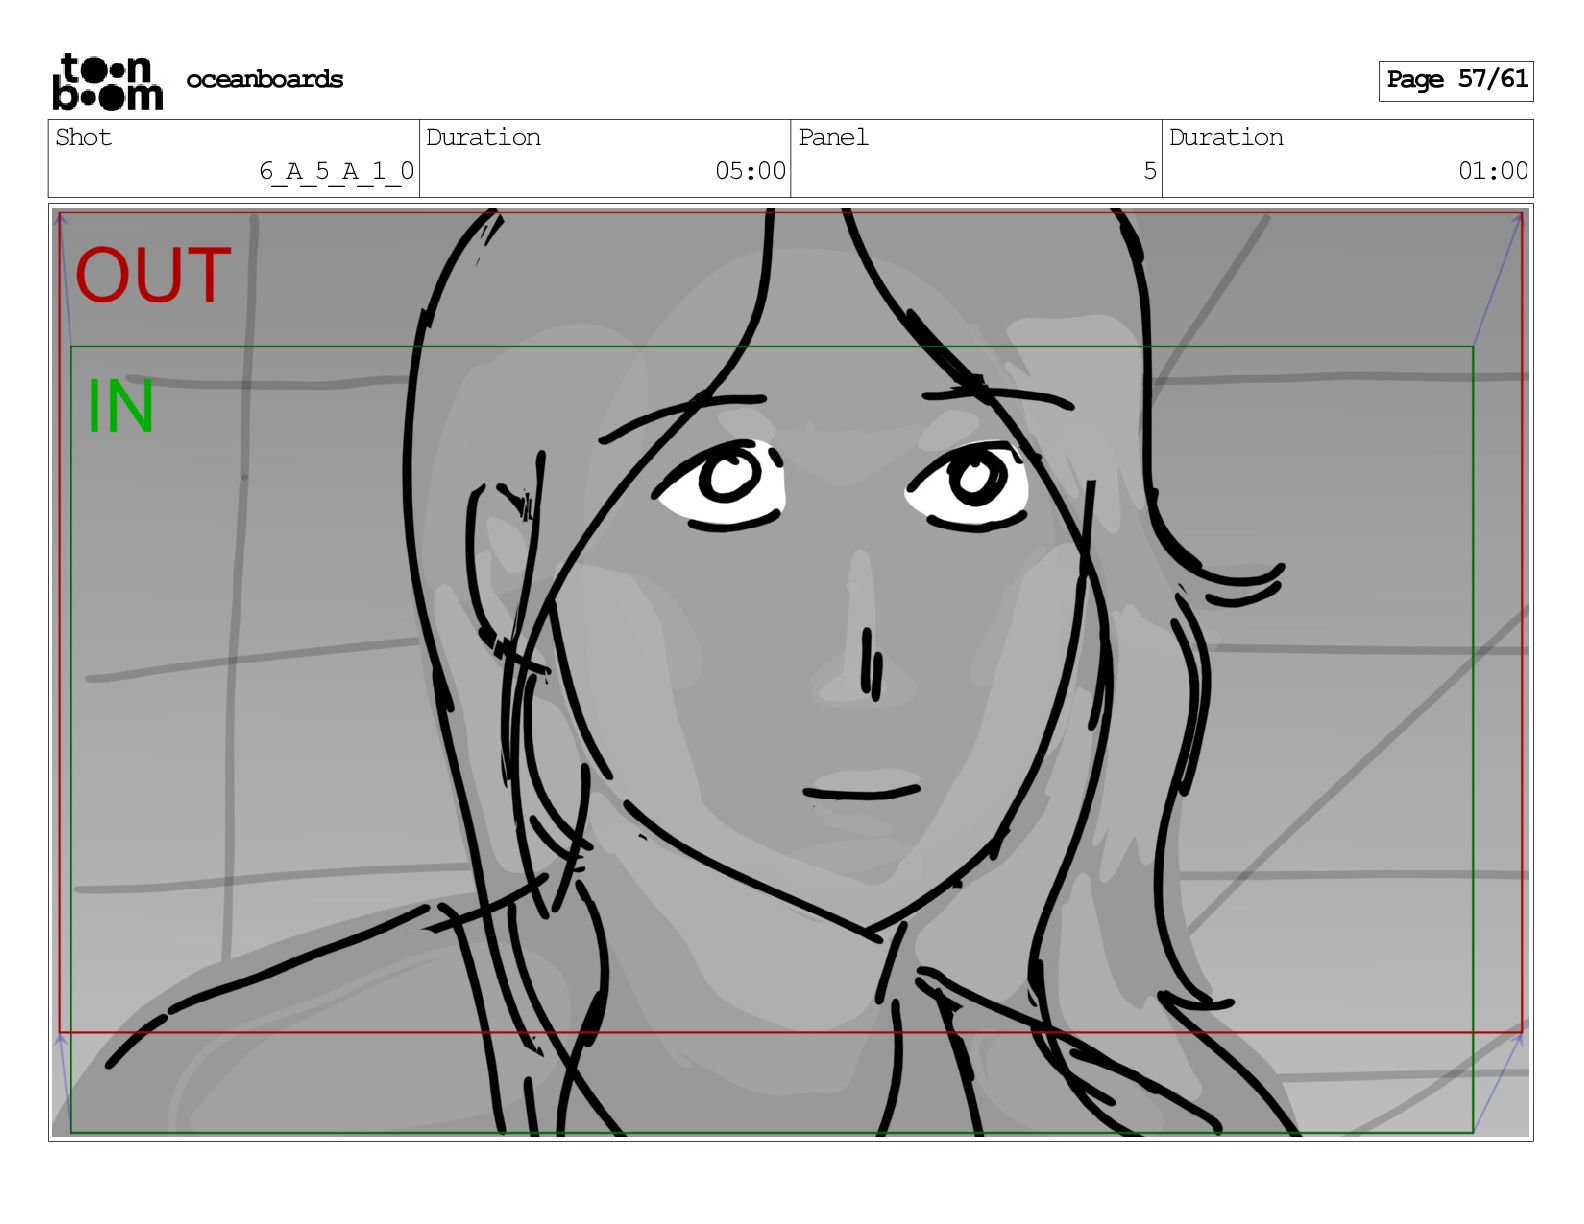
Task: Click the shot name '6_A_5_A_1_0'
Action: pyautogui.click(x=336, y=171)
